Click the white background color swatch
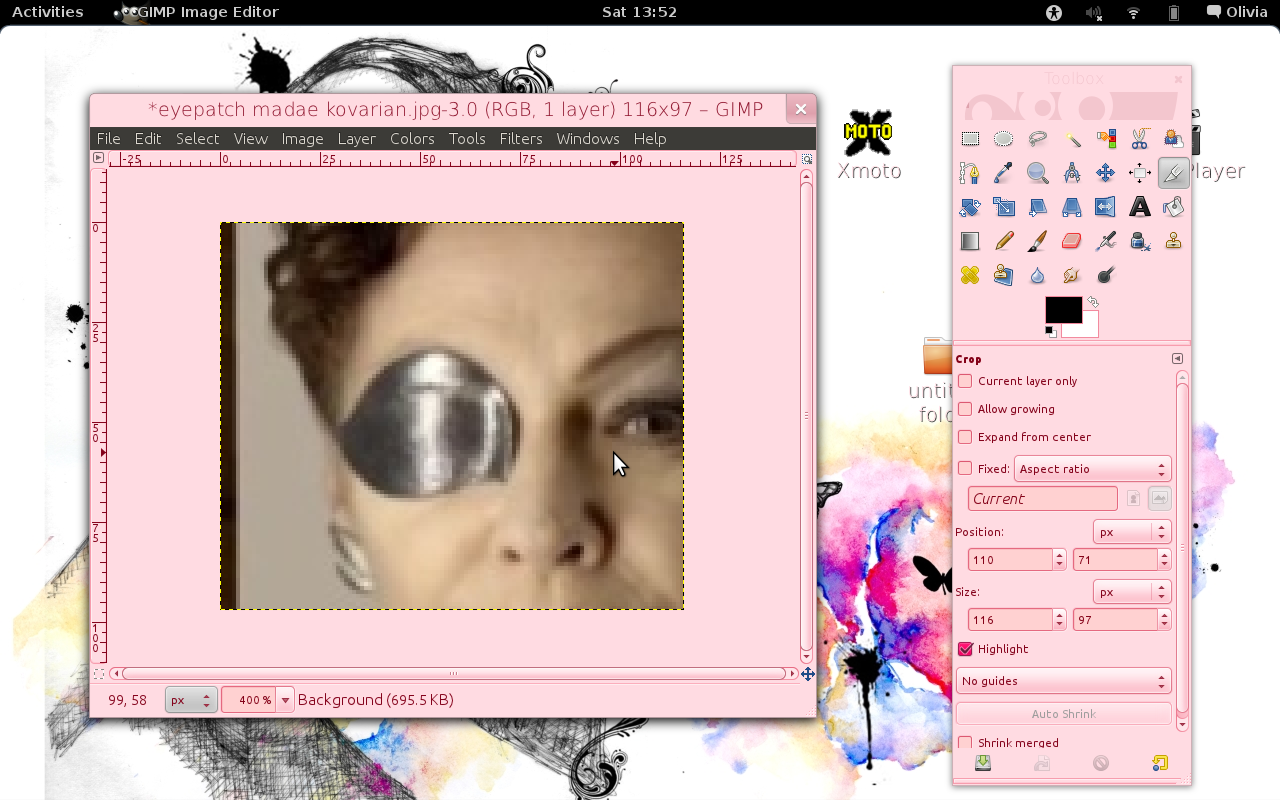 (x=1089, y=328)
